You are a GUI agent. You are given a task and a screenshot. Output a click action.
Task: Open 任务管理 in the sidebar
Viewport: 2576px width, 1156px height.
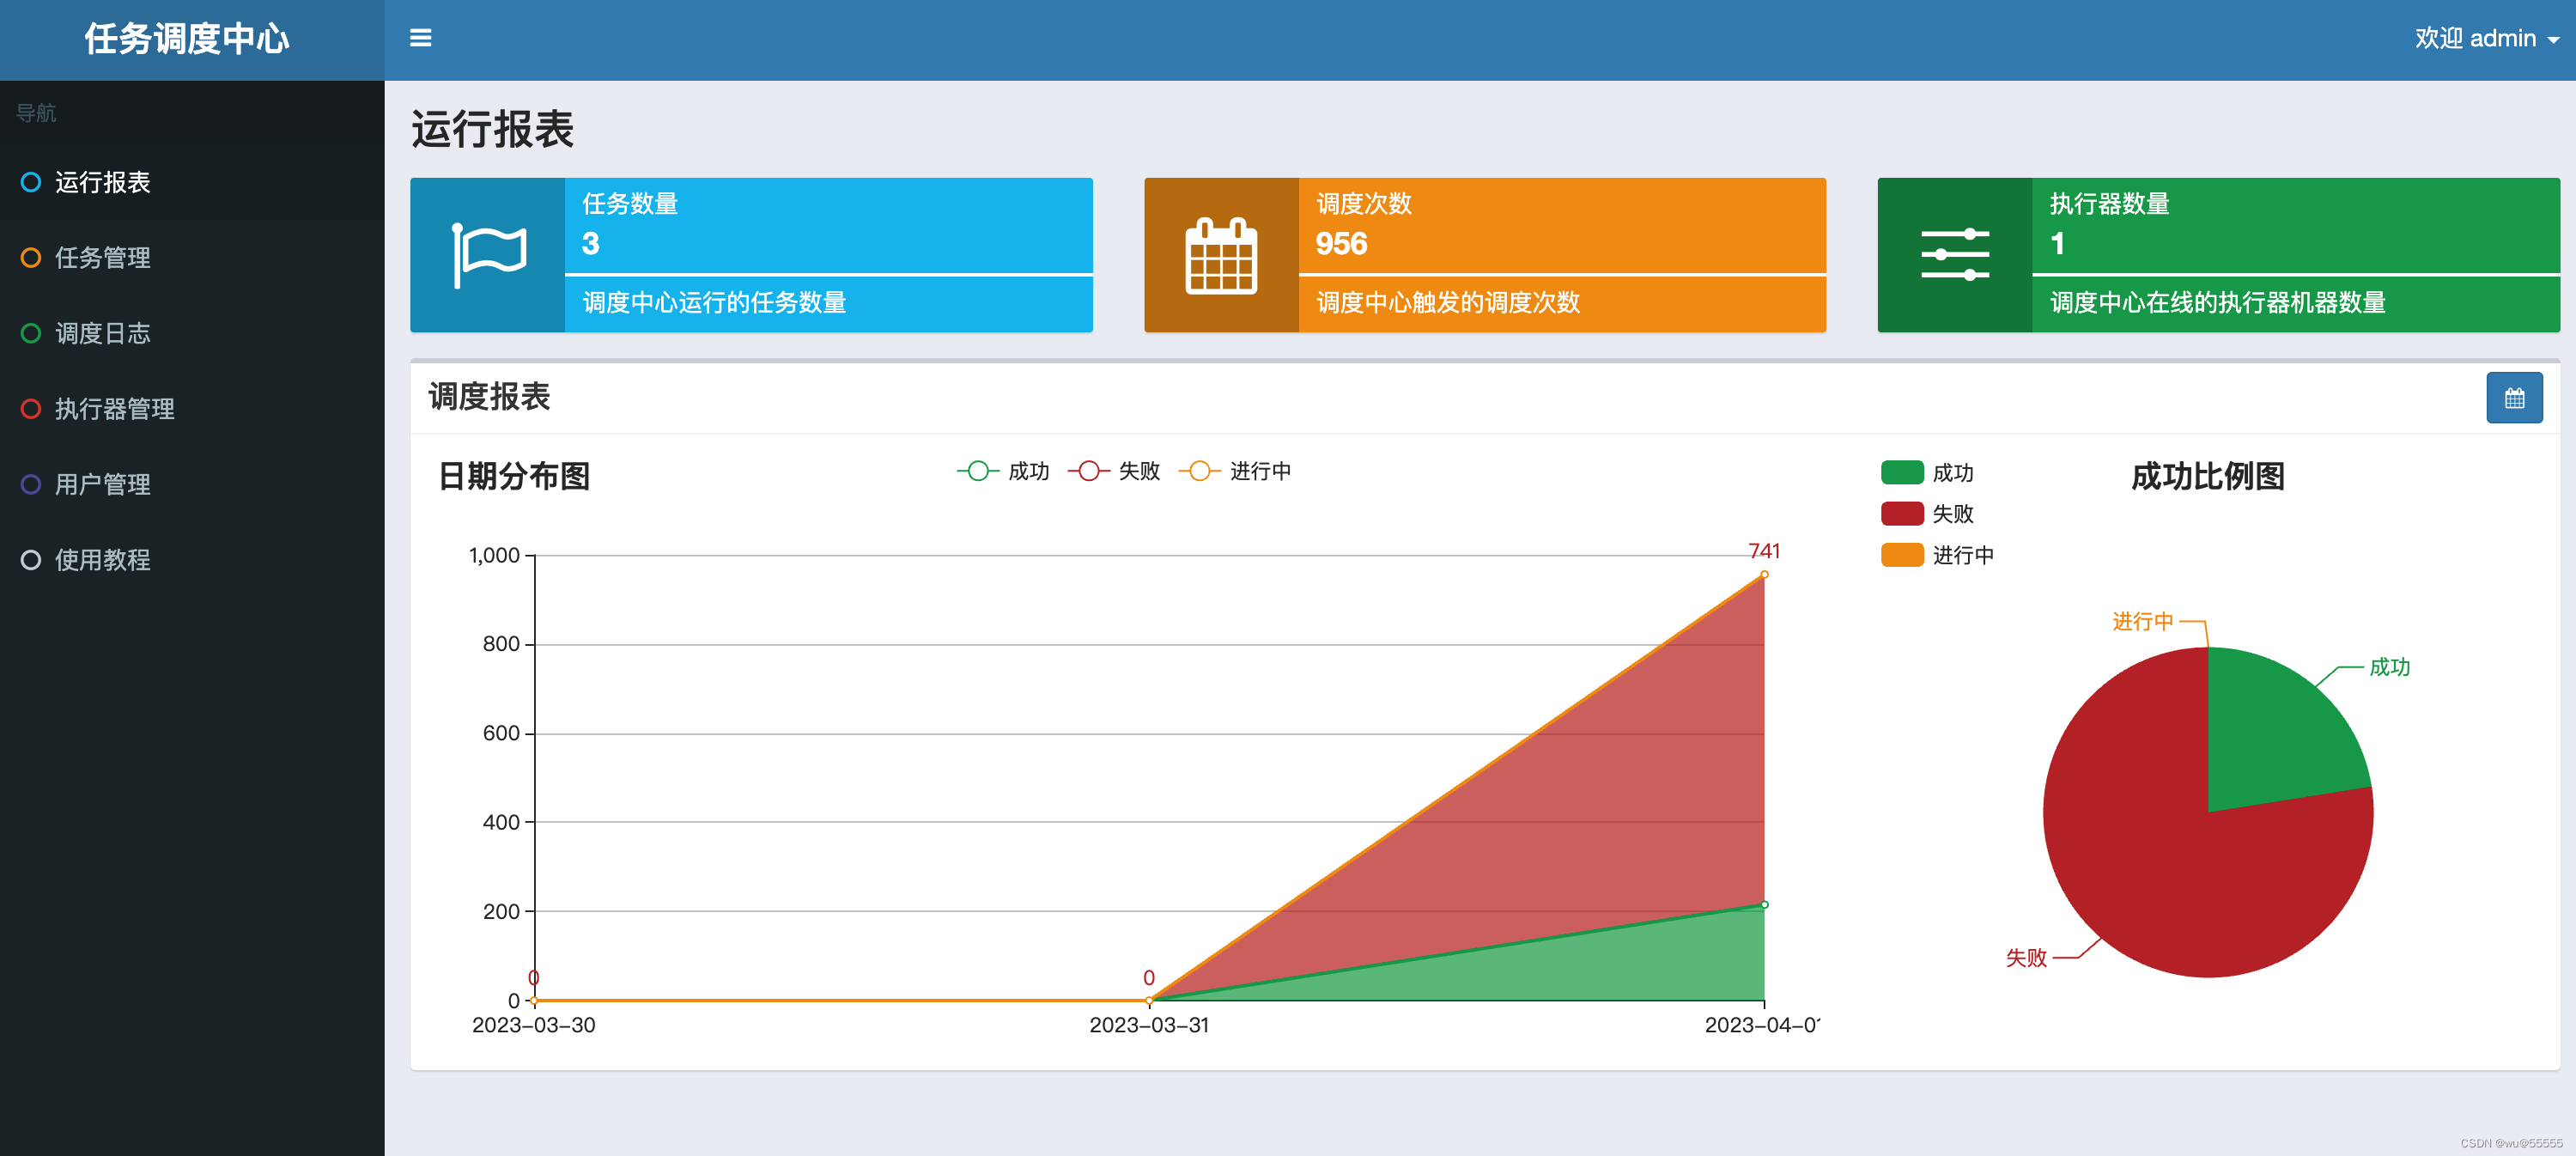click(192, 258)
